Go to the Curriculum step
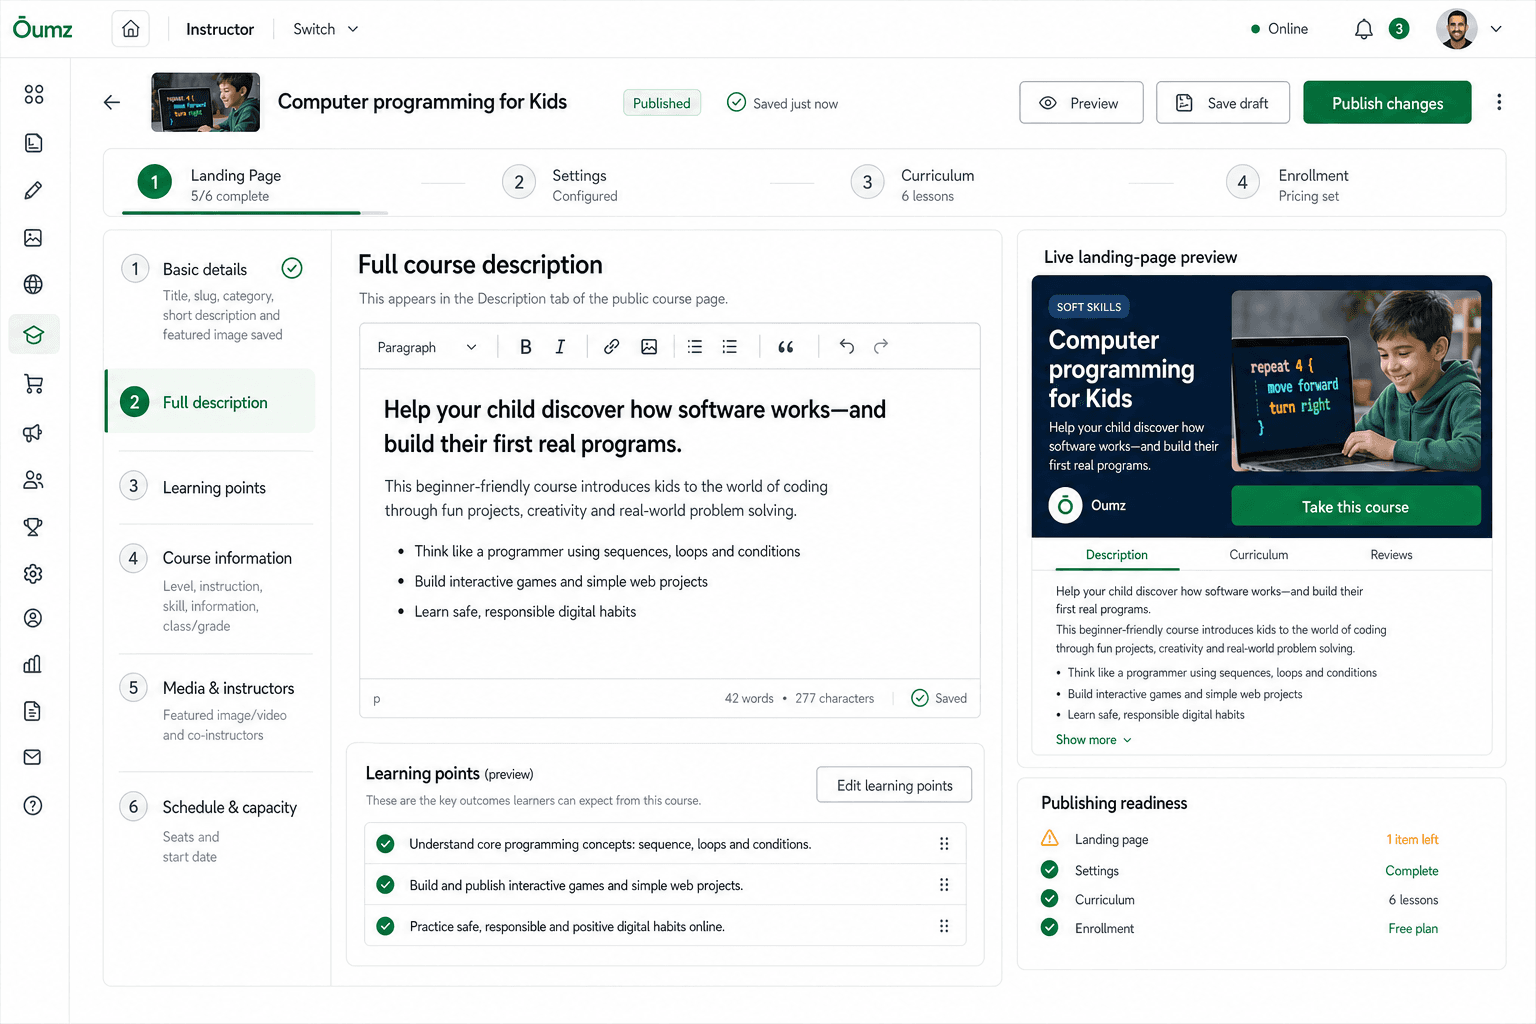The image size is (1536, 1024). [x=912, y=184]
